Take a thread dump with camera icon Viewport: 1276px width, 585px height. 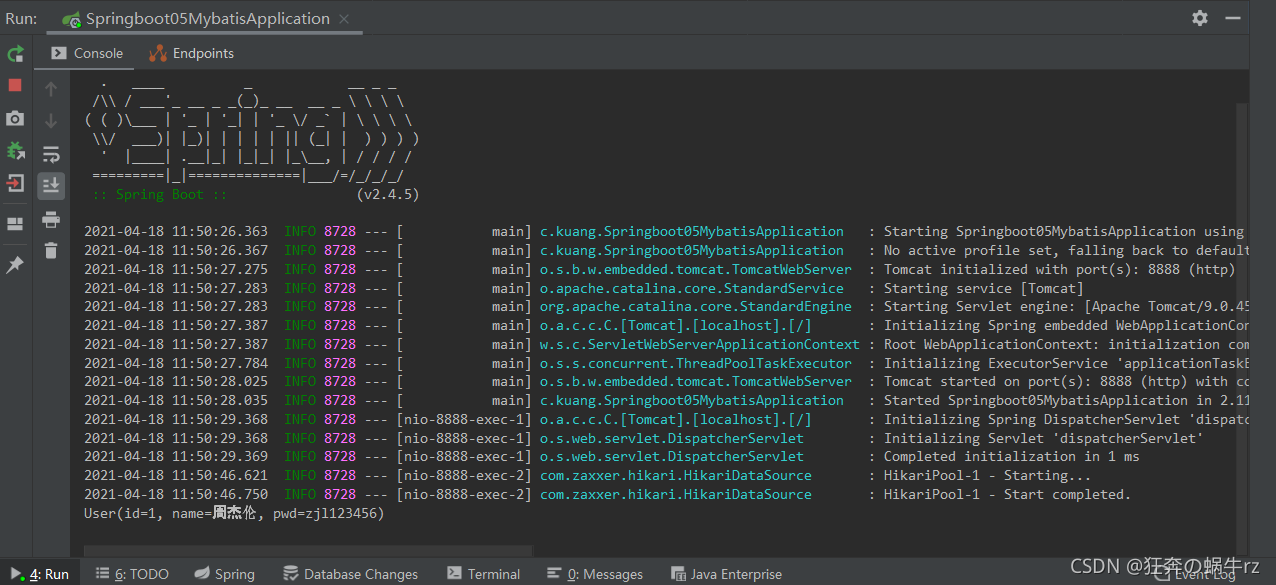15,119
